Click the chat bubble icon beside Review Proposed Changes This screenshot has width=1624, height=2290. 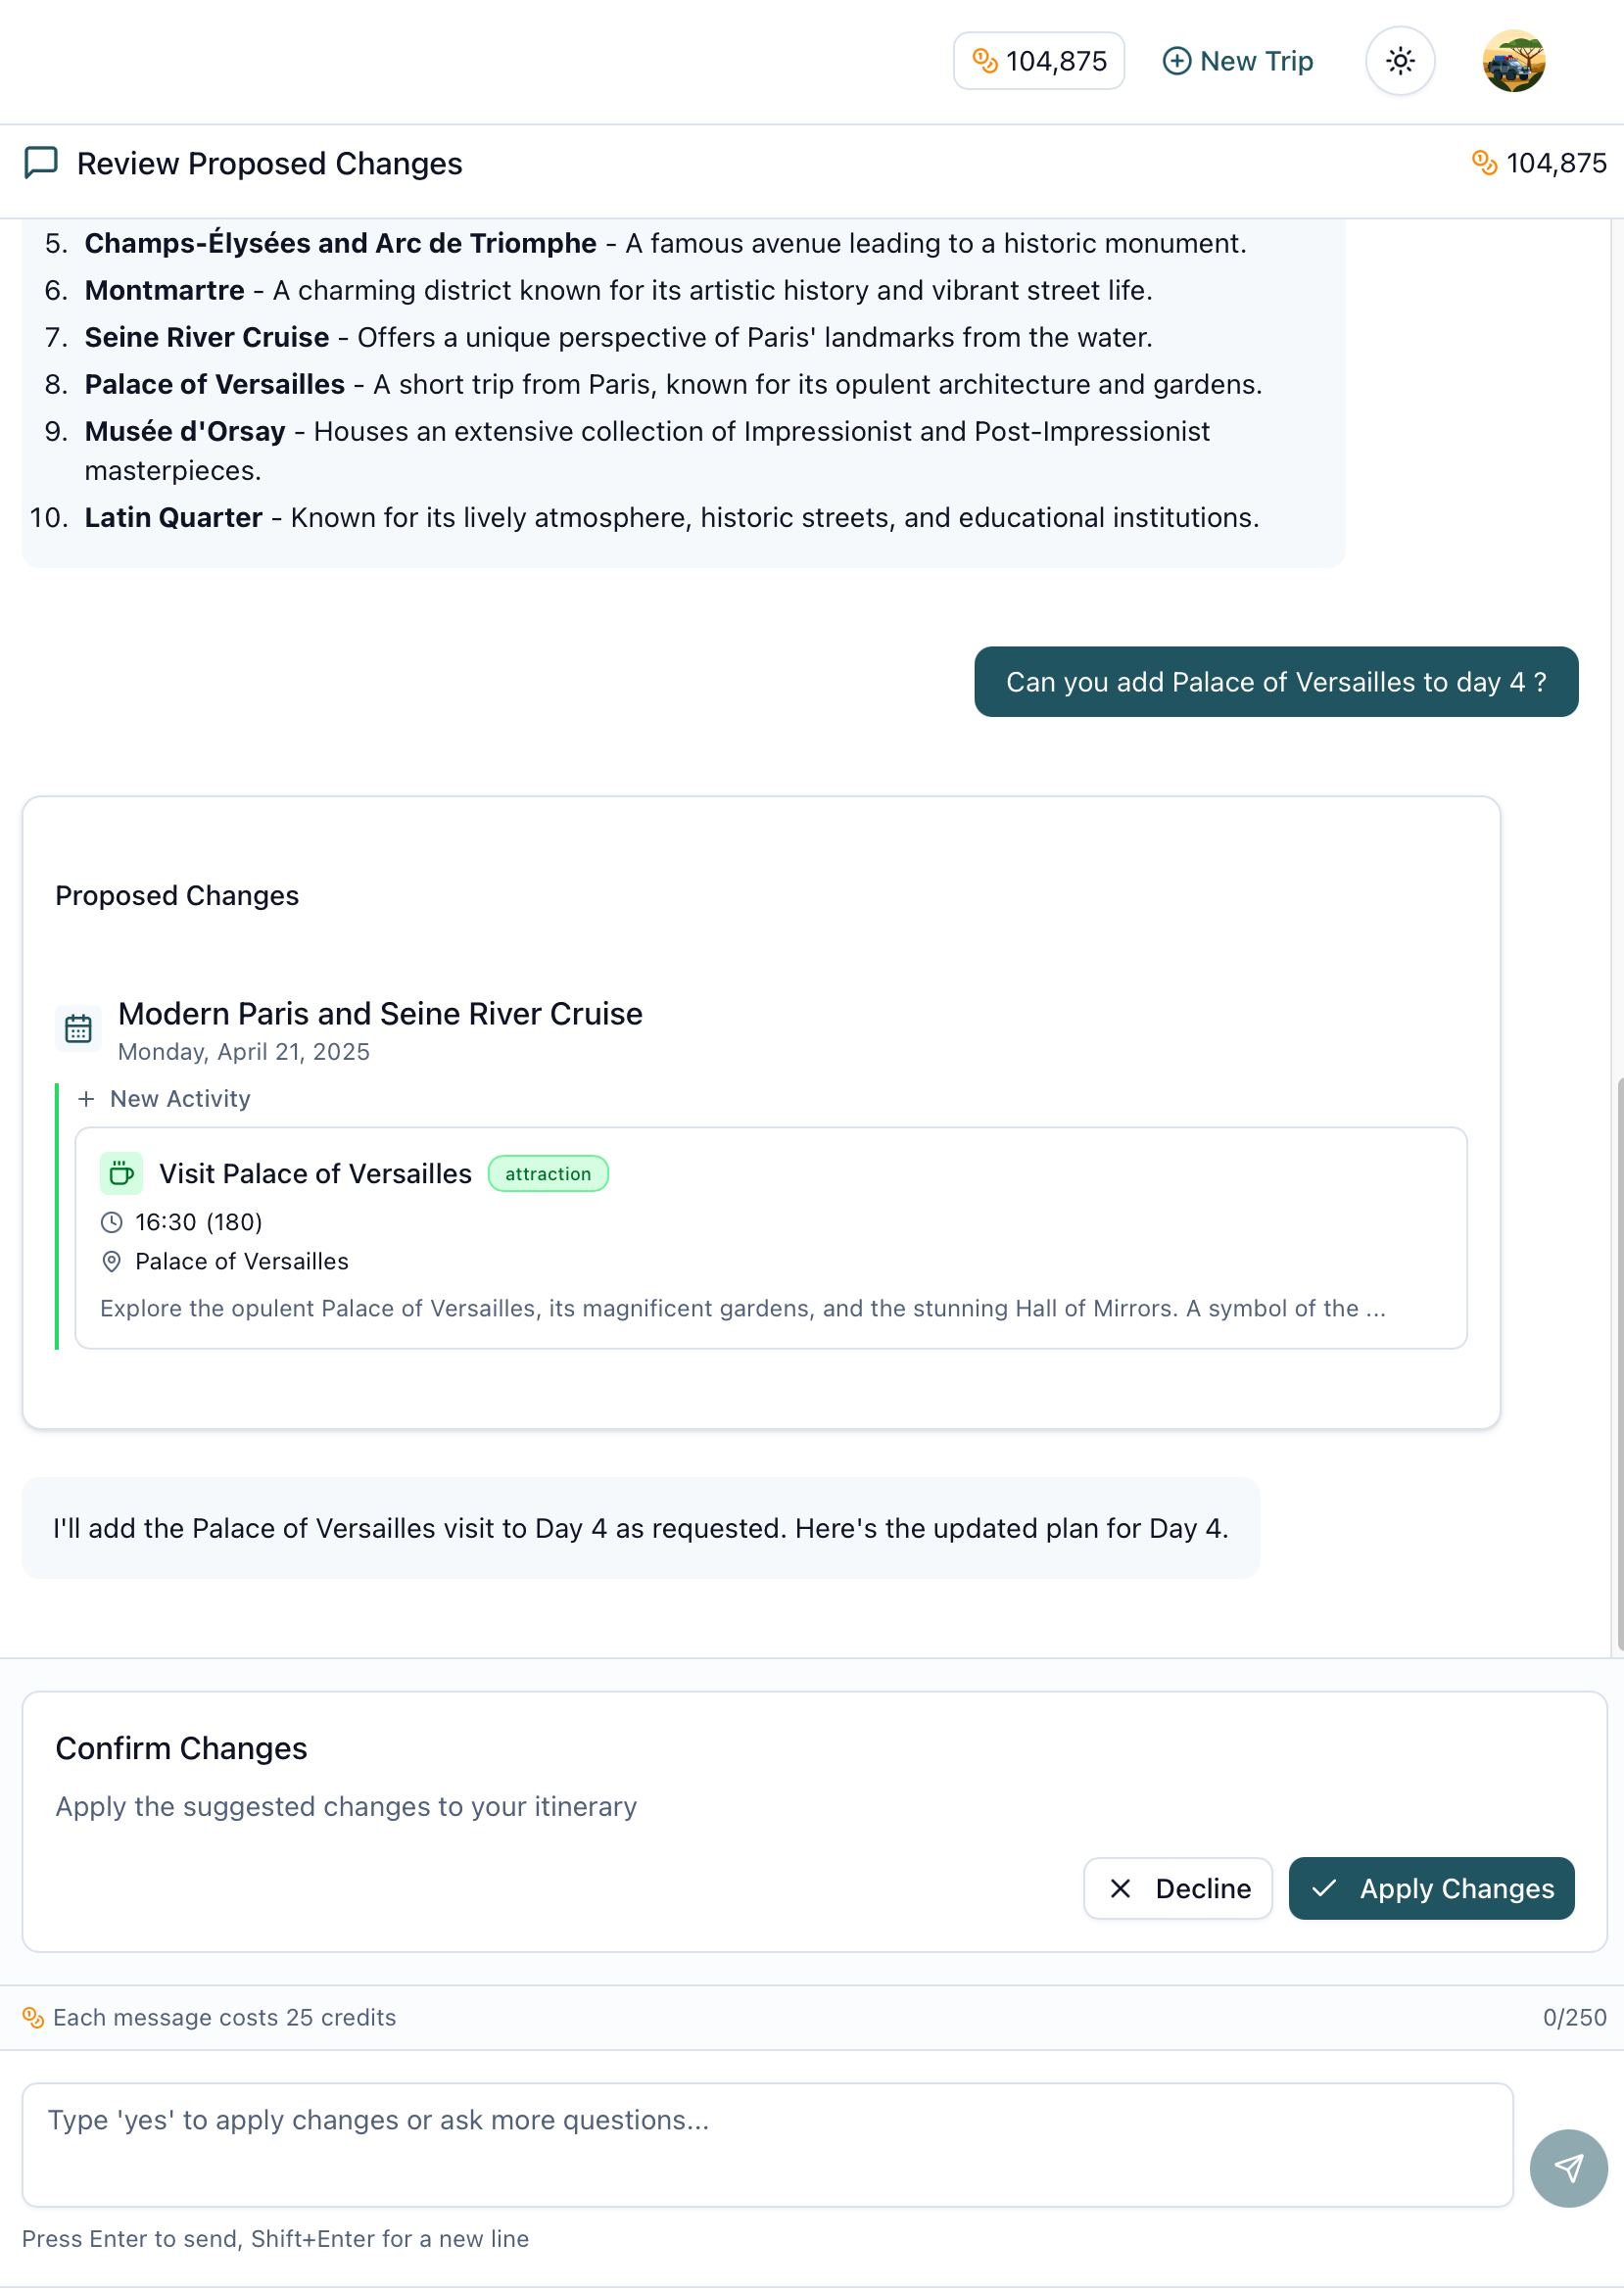(x=41, y=163)
